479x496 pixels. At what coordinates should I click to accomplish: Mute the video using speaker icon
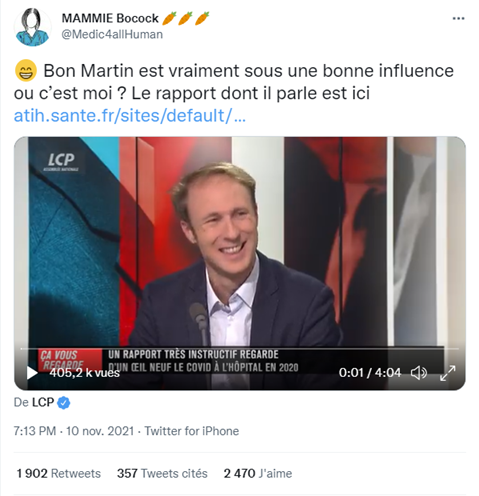(x=419, y=373)
